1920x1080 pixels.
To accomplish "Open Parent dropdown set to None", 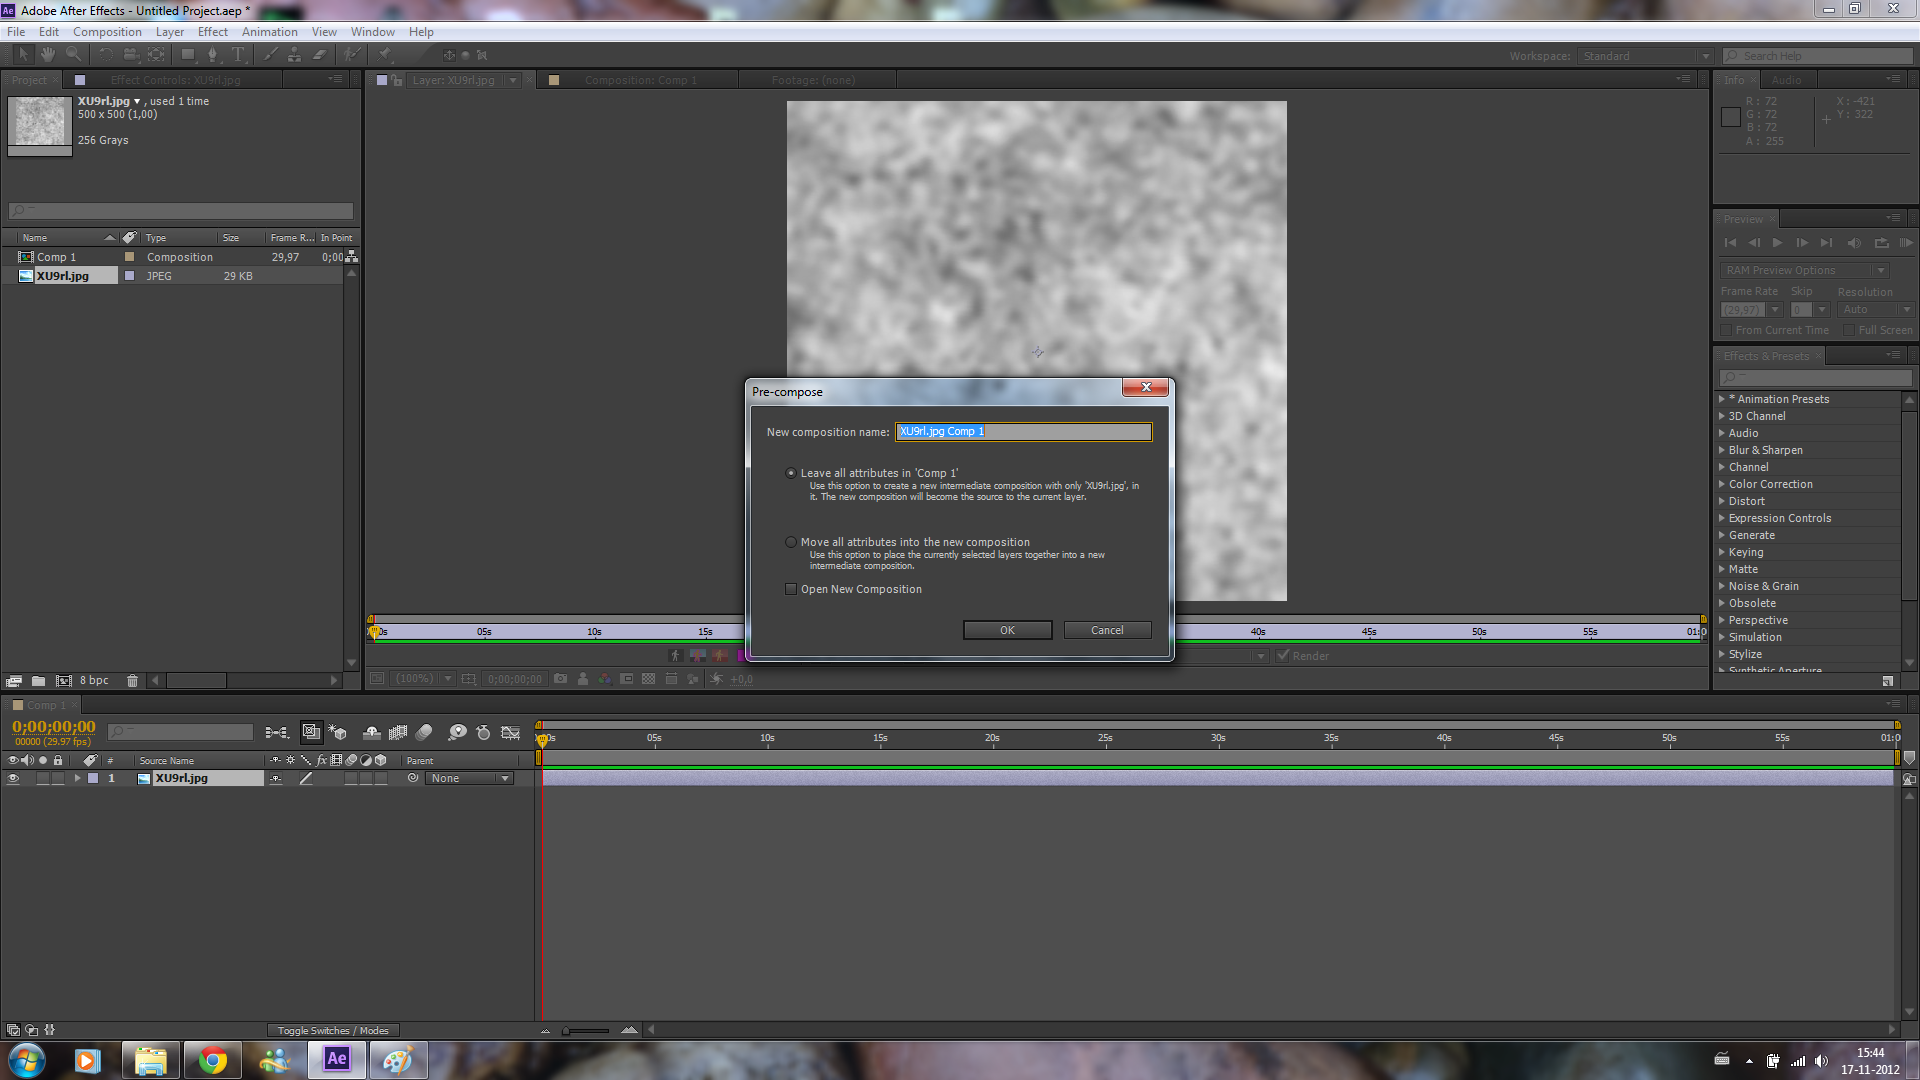I will point(470,778).
